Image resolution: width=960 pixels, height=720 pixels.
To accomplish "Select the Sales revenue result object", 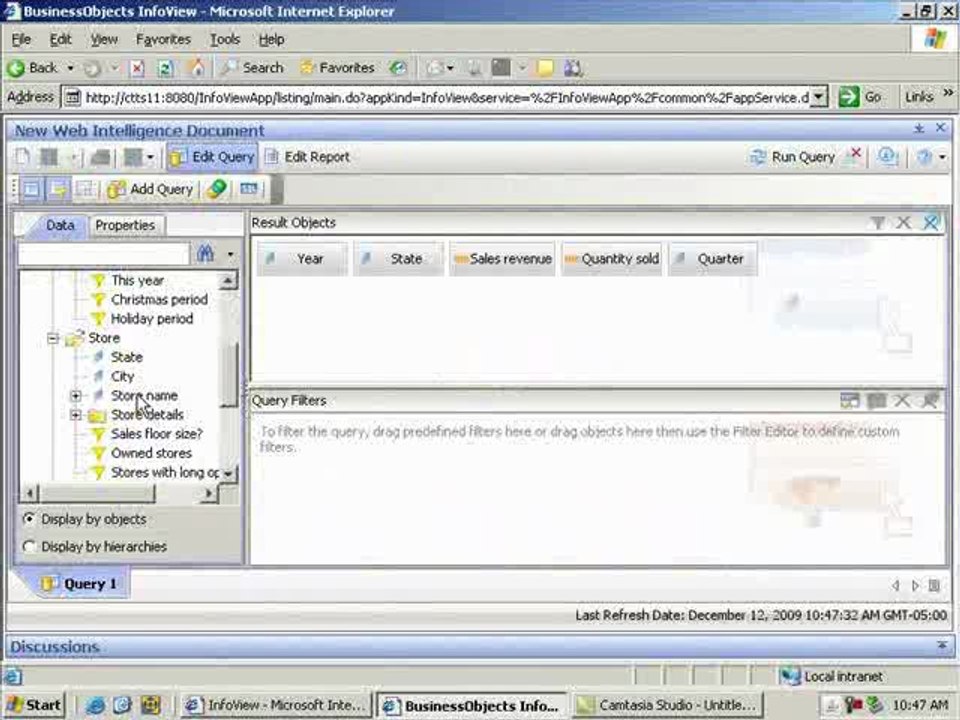I will [502, 259].
